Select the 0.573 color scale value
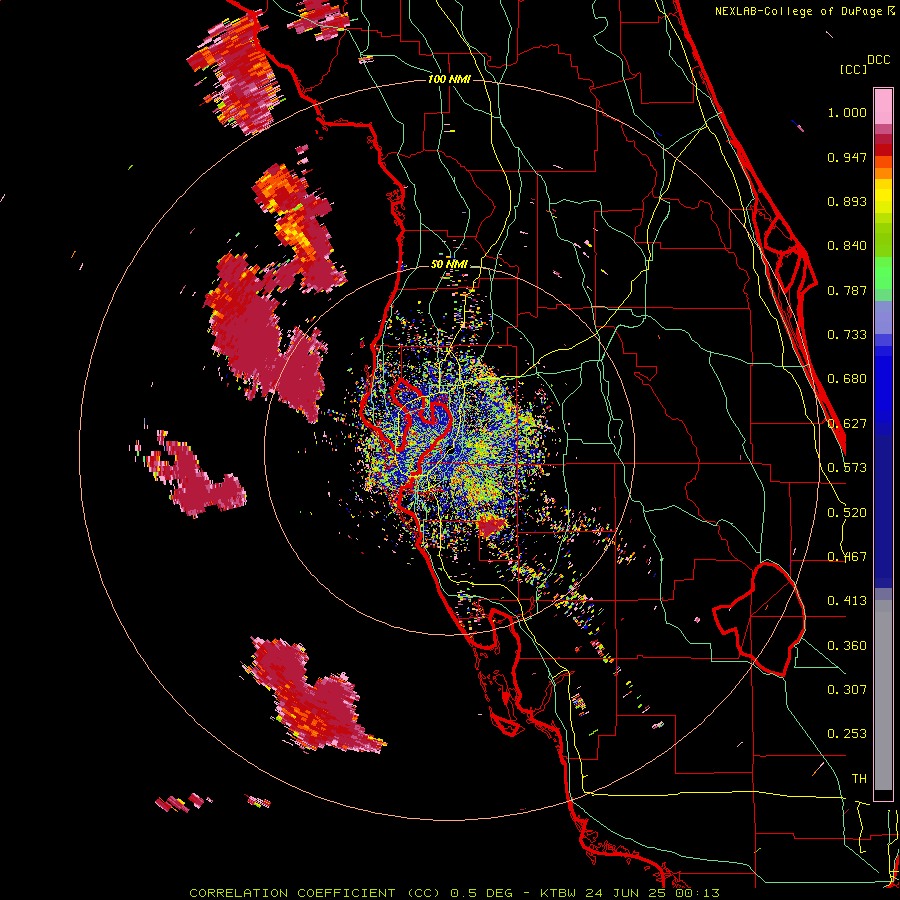This screenshot has height=900, width=900. [847, 468]
